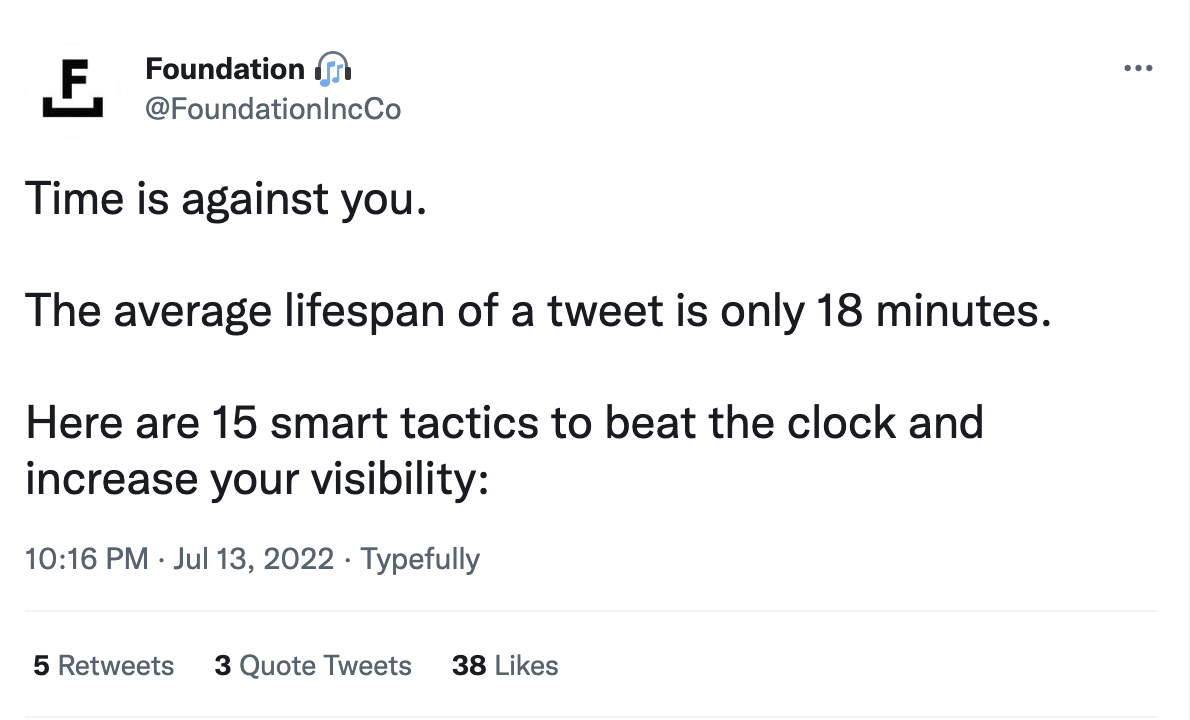Viewport: 1190px width, 720px height.
Task: Click the Foundation profile avatar logo
Action: click(73, 89)
